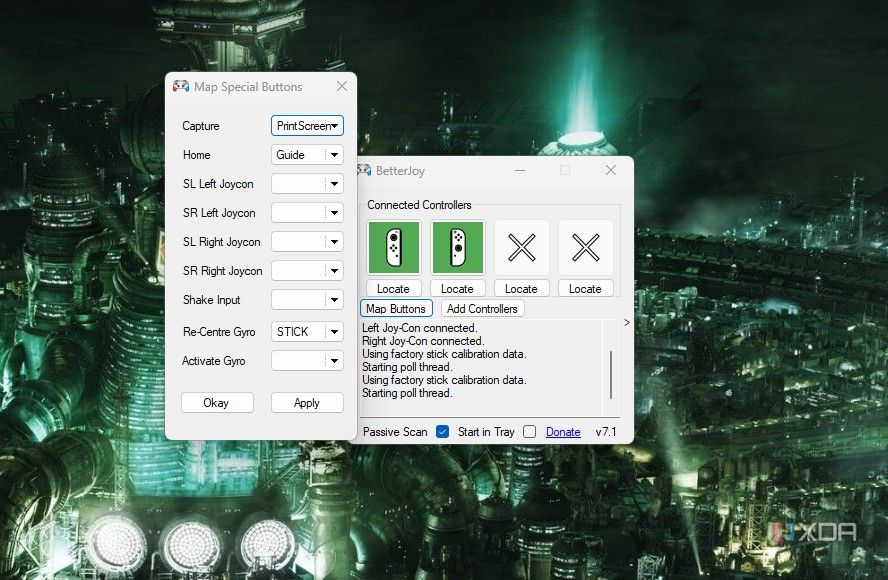Click the third empty controller slot
This screenshot has width=888, height=580.
tap(521, 247)
